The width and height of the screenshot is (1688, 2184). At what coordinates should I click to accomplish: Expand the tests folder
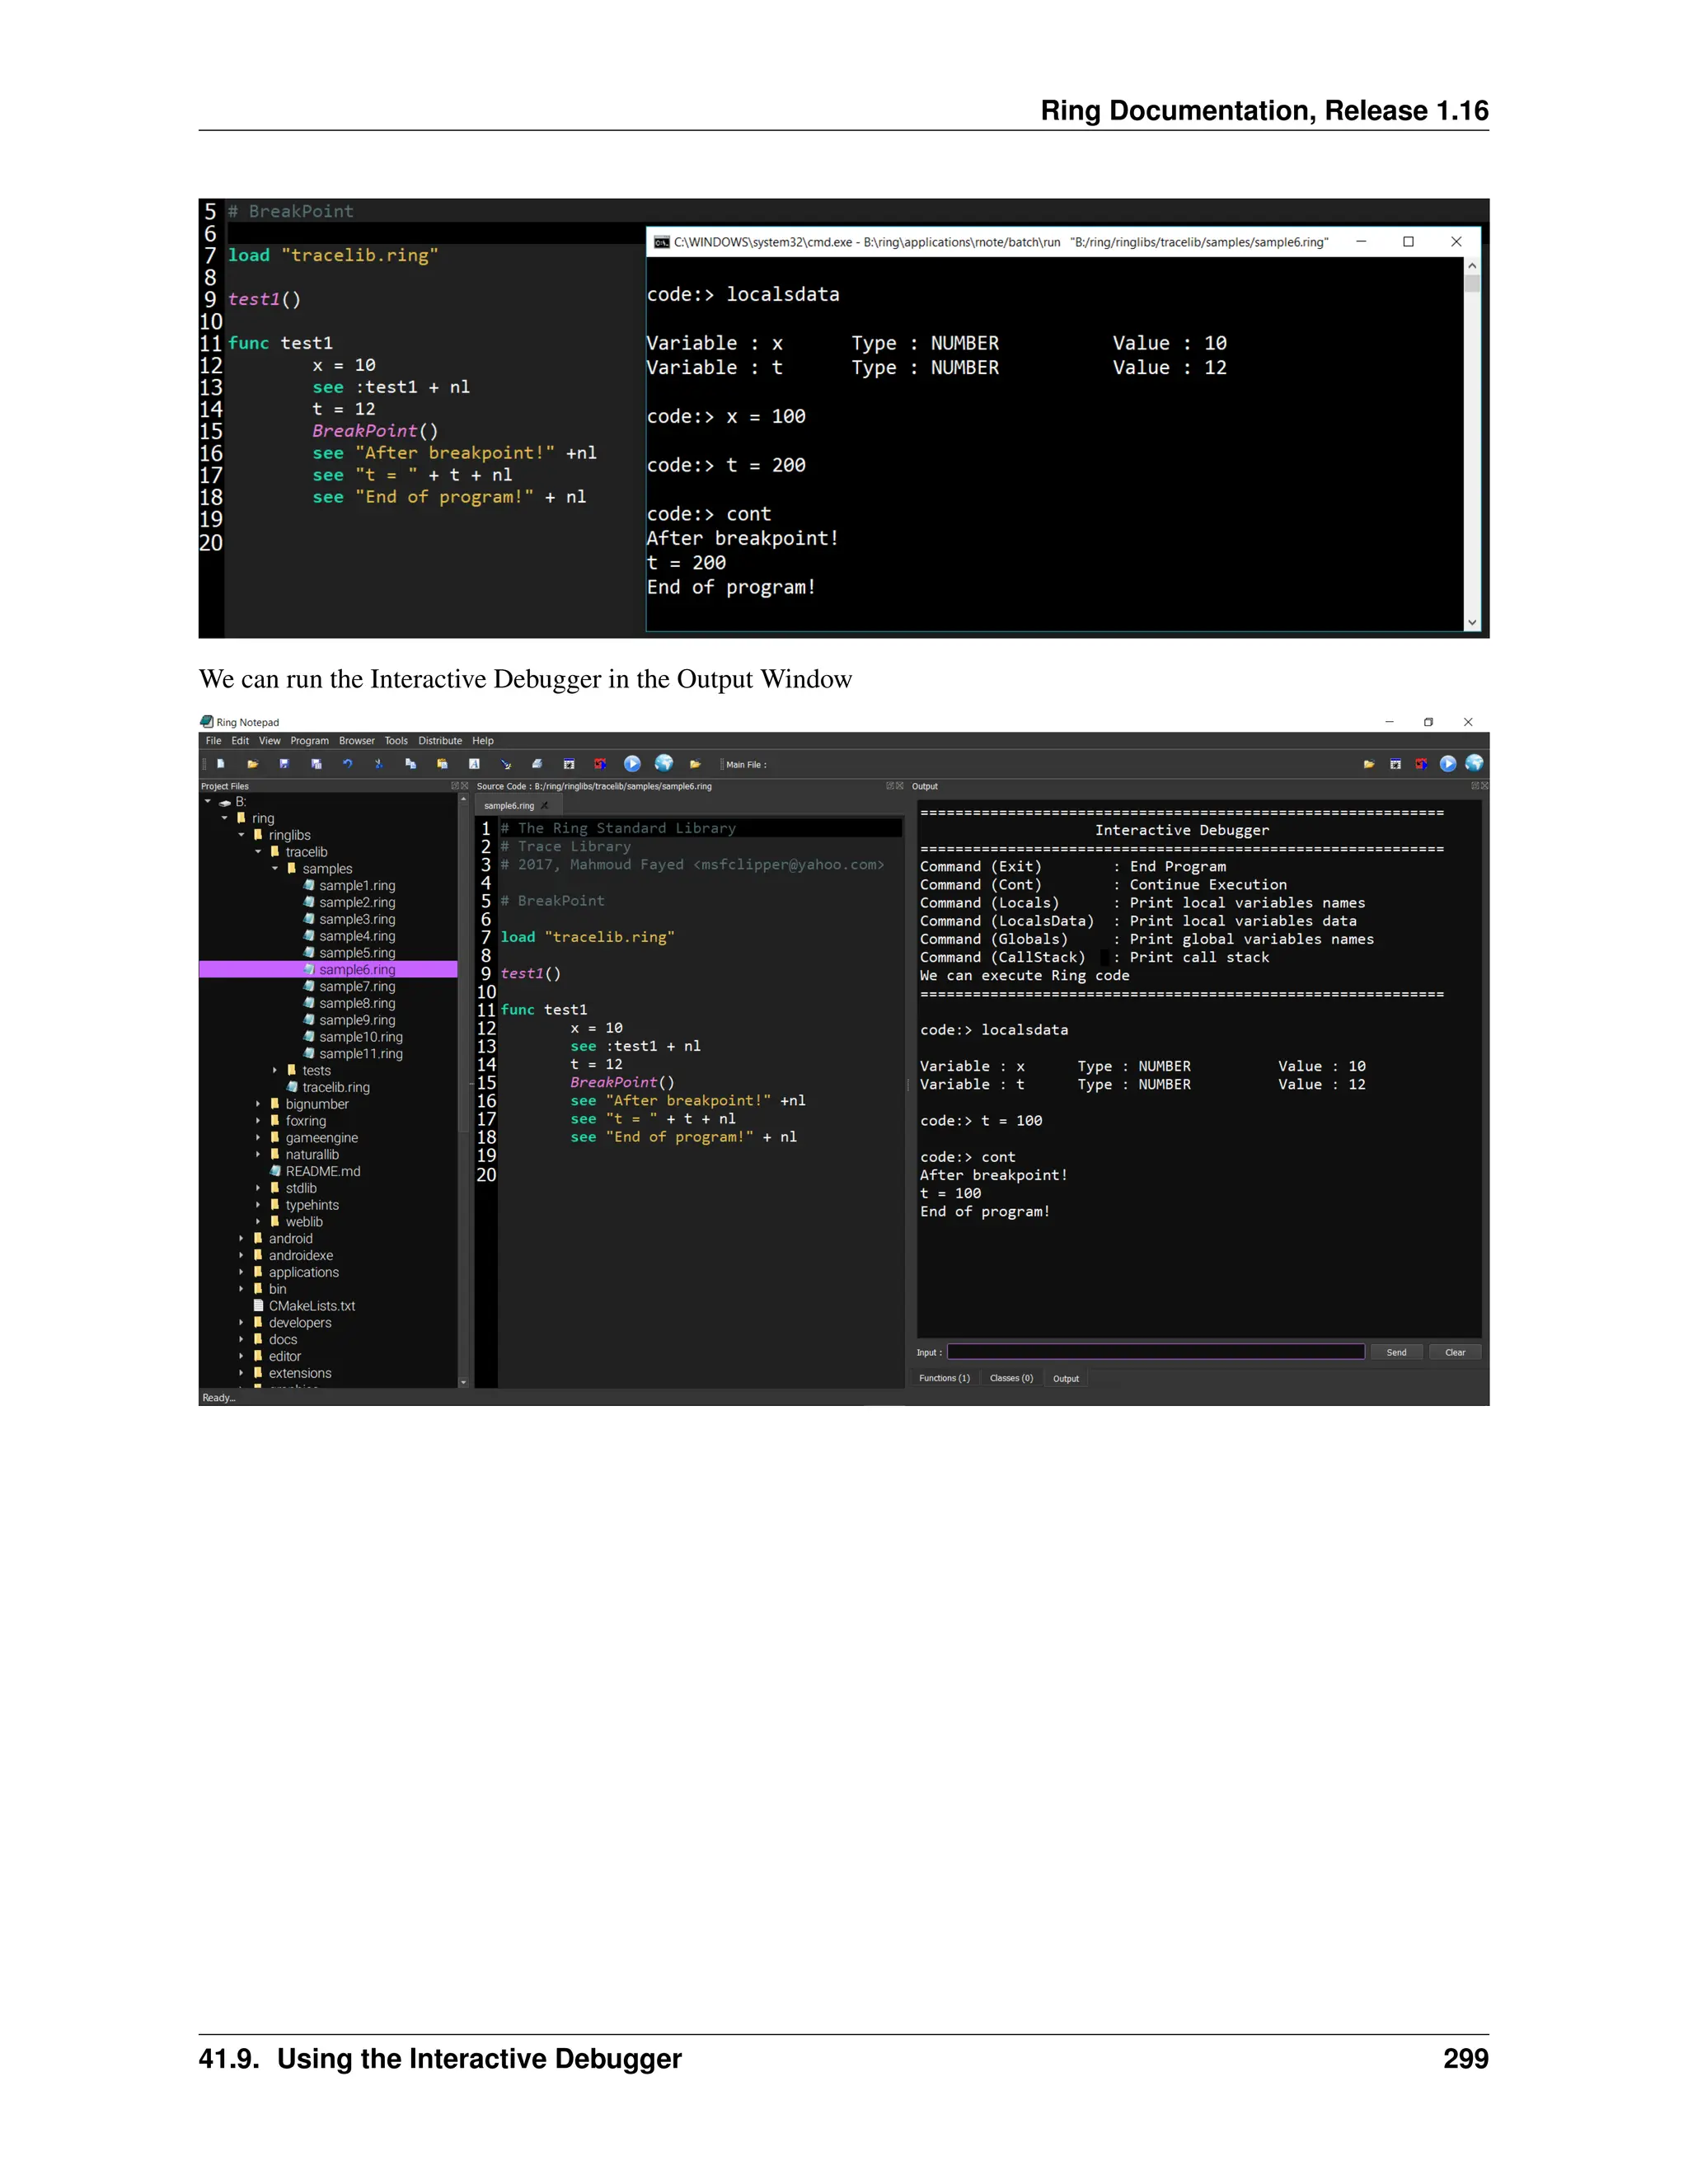[275, 1071]
